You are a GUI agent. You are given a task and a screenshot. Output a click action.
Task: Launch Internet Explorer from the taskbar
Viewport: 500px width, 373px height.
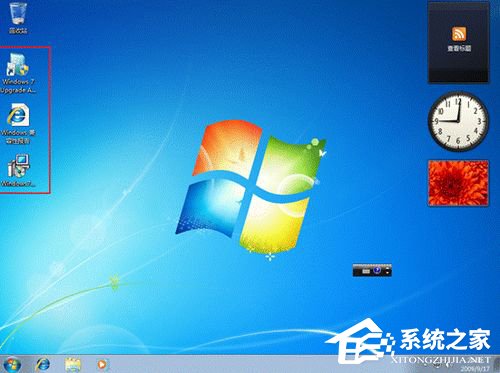click(x=43, y=364)
